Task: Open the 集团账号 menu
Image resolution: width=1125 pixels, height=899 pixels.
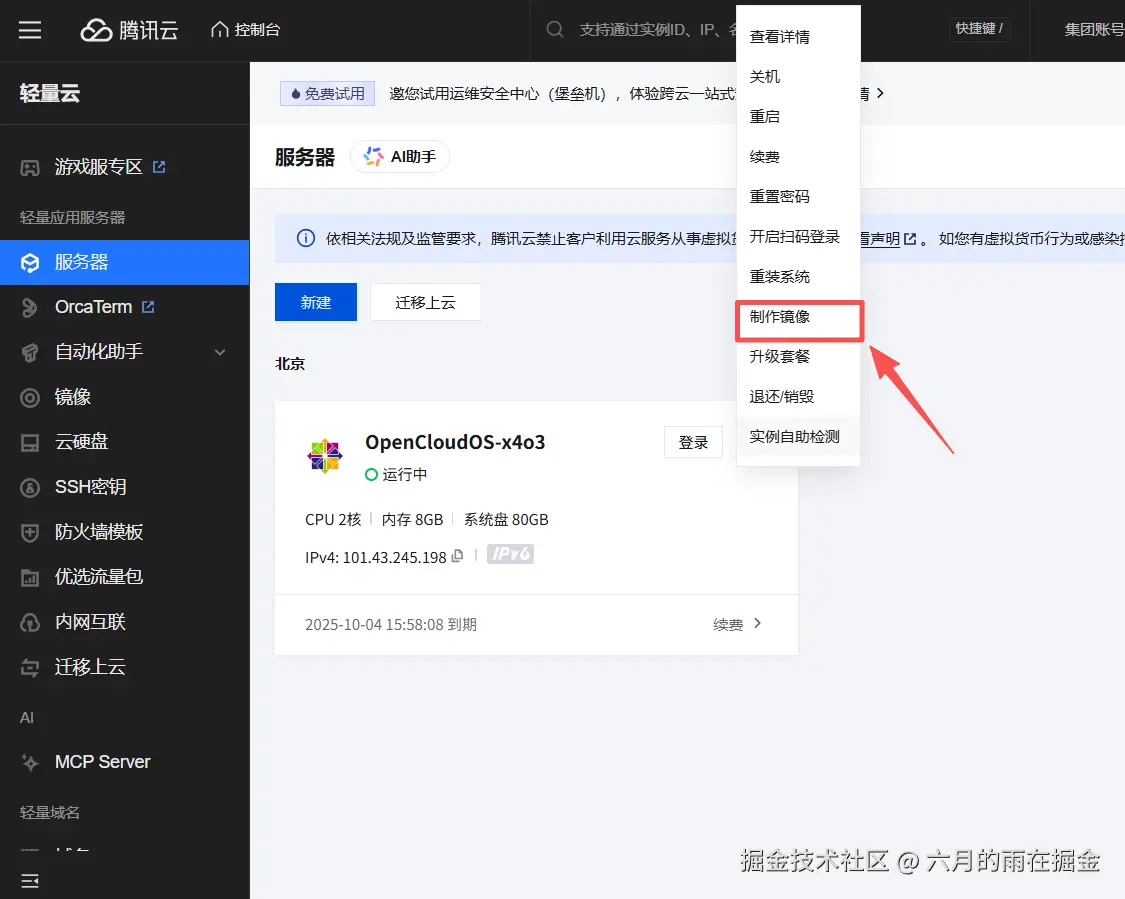Action: [1094, 29]
